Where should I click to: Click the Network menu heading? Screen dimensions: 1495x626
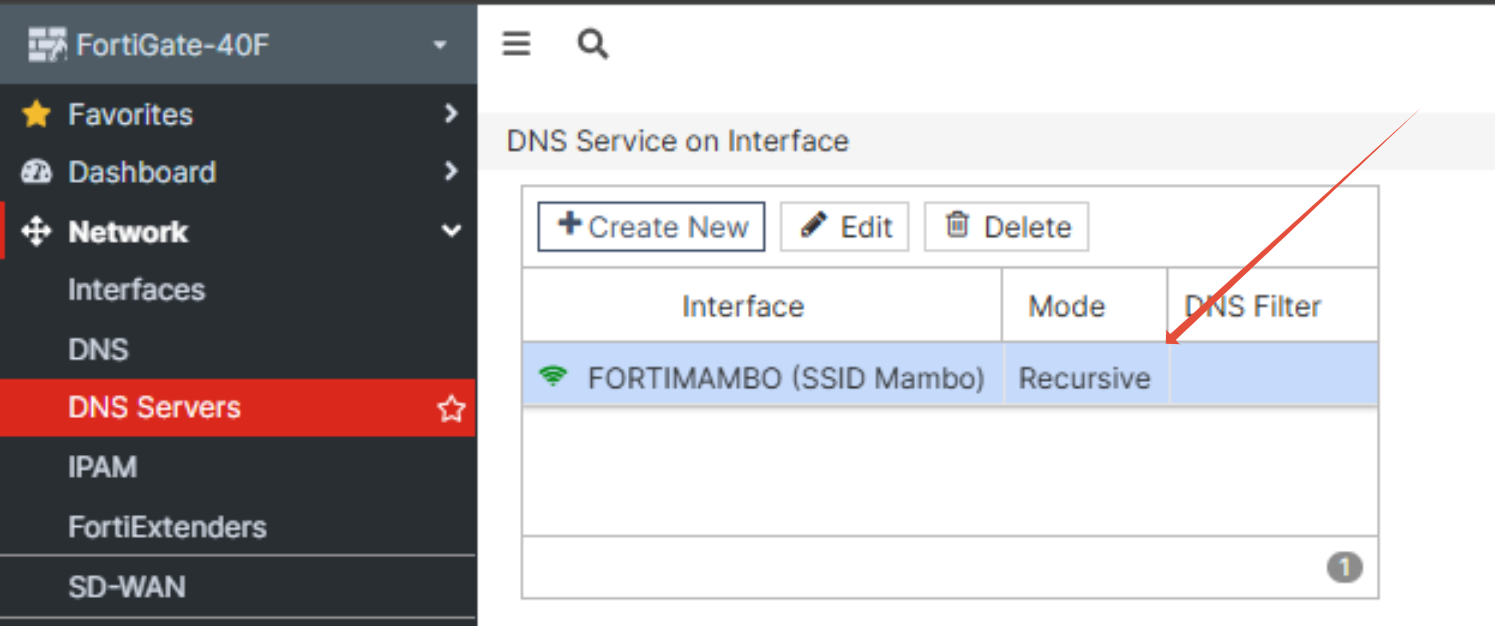(128, 232)
